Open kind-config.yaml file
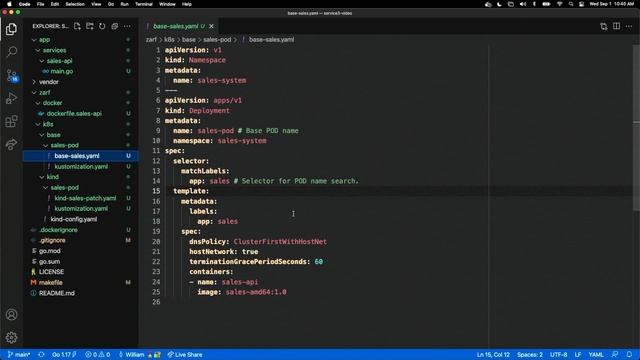 click(73, 219)
